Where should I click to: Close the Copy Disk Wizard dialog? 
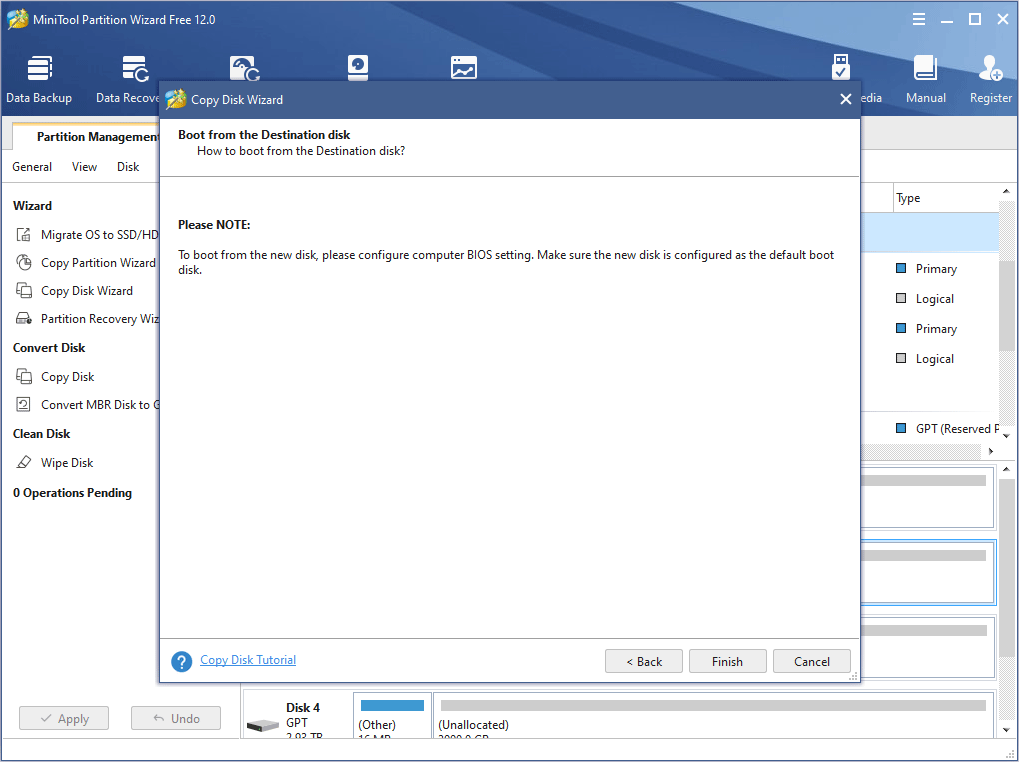coord(845,99)
